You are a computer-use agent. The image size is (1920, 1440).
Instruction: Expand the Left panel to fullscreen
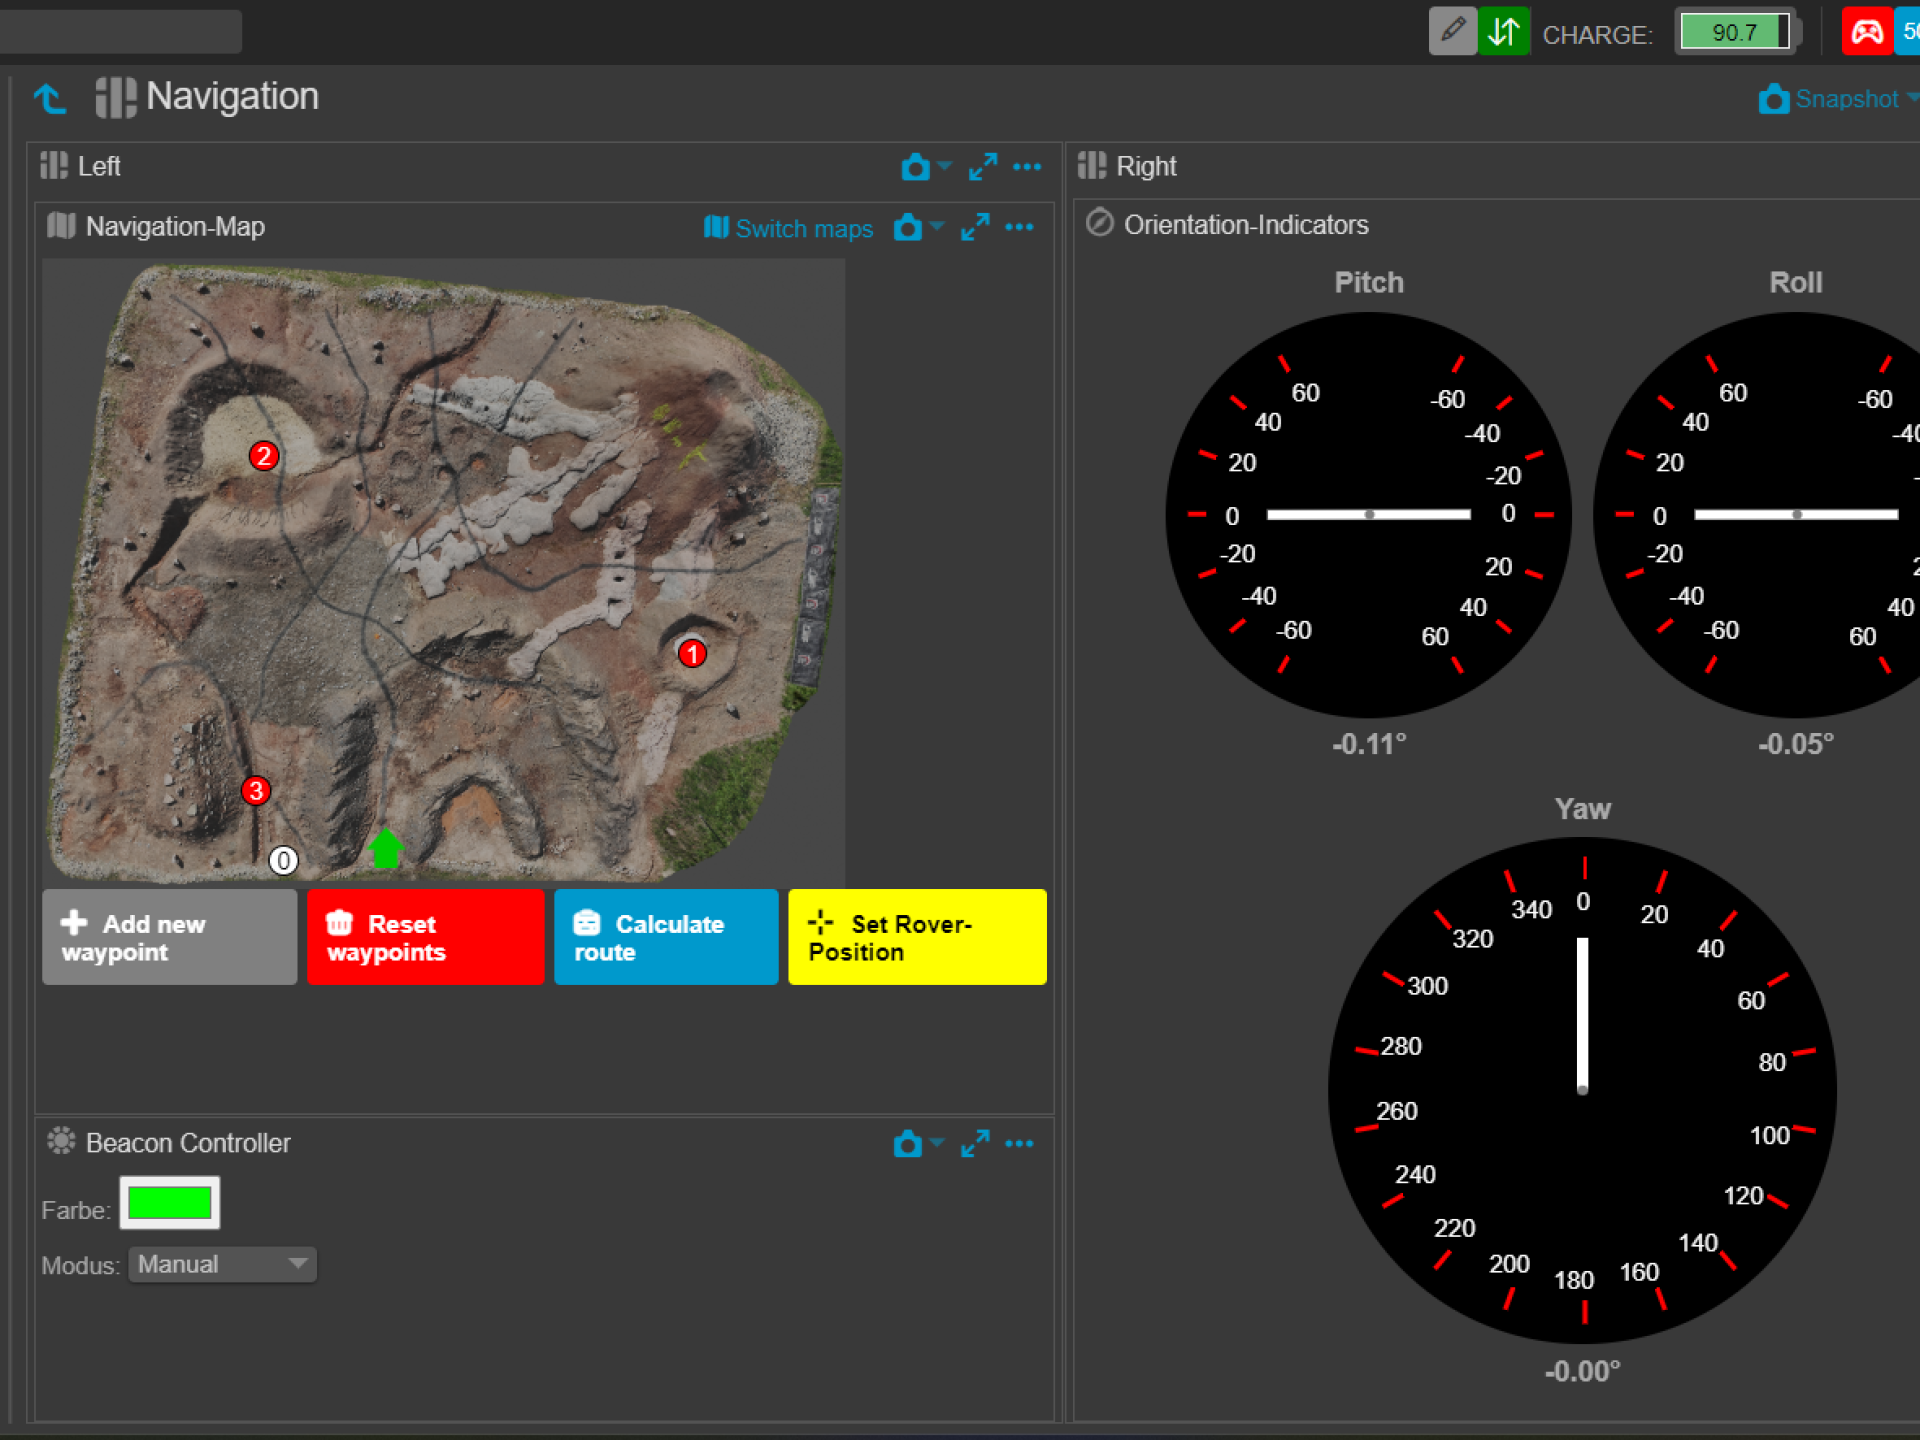point(982,167)
